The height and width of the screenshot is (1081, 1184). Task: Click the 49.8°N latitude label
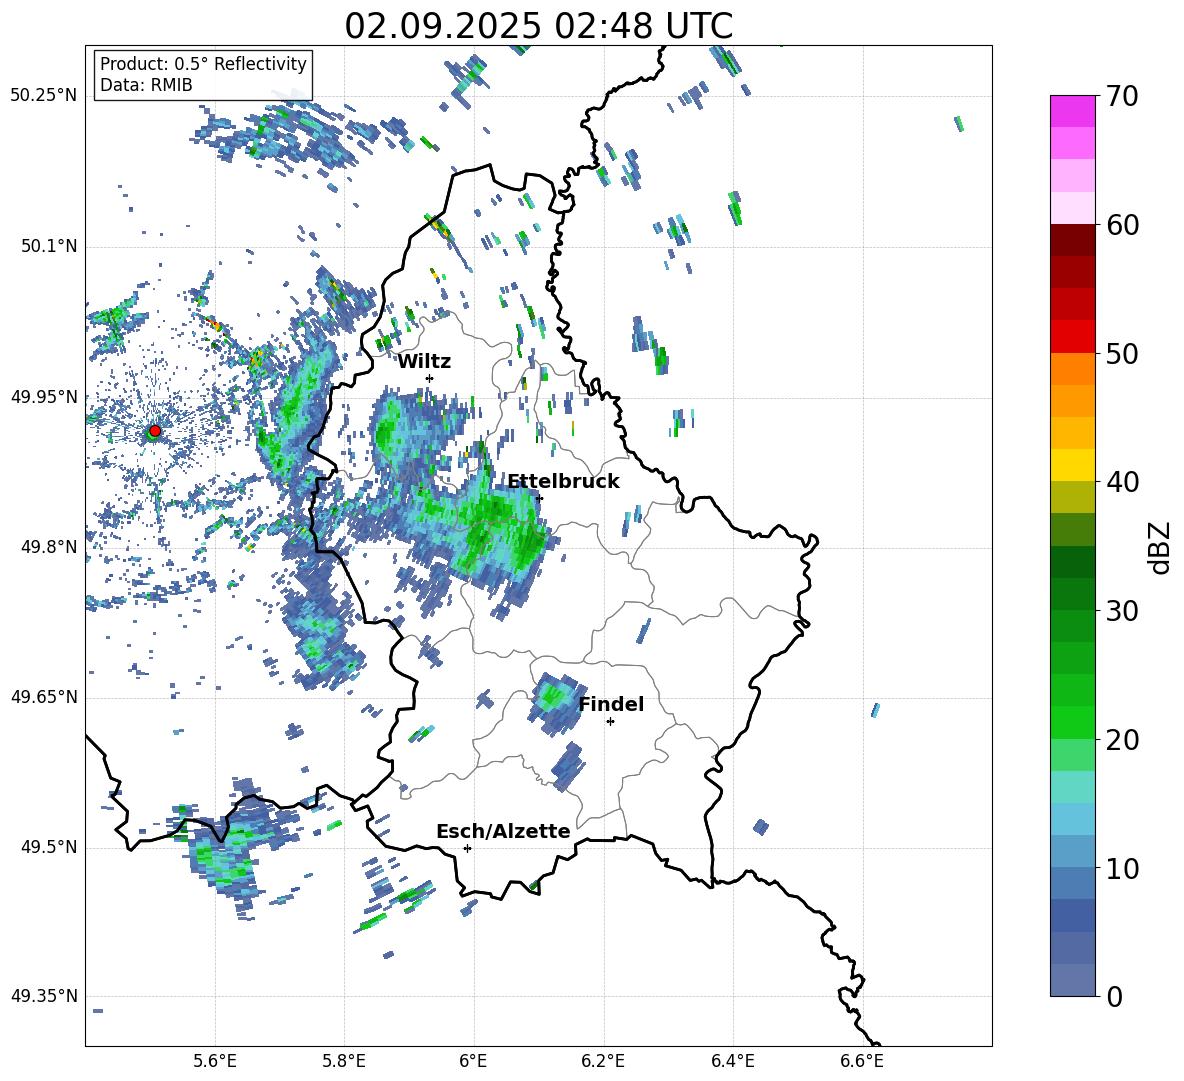(48, 547)
